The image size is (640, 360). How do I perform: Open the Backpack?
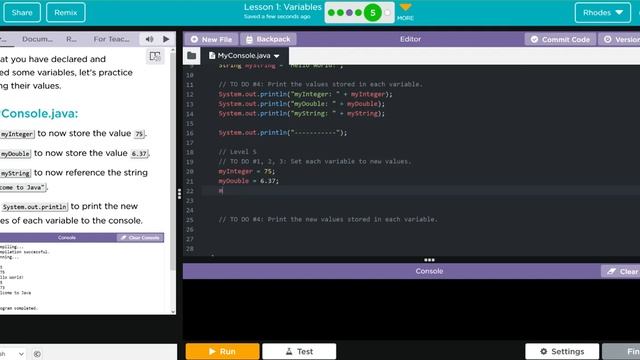click(268, 39)
